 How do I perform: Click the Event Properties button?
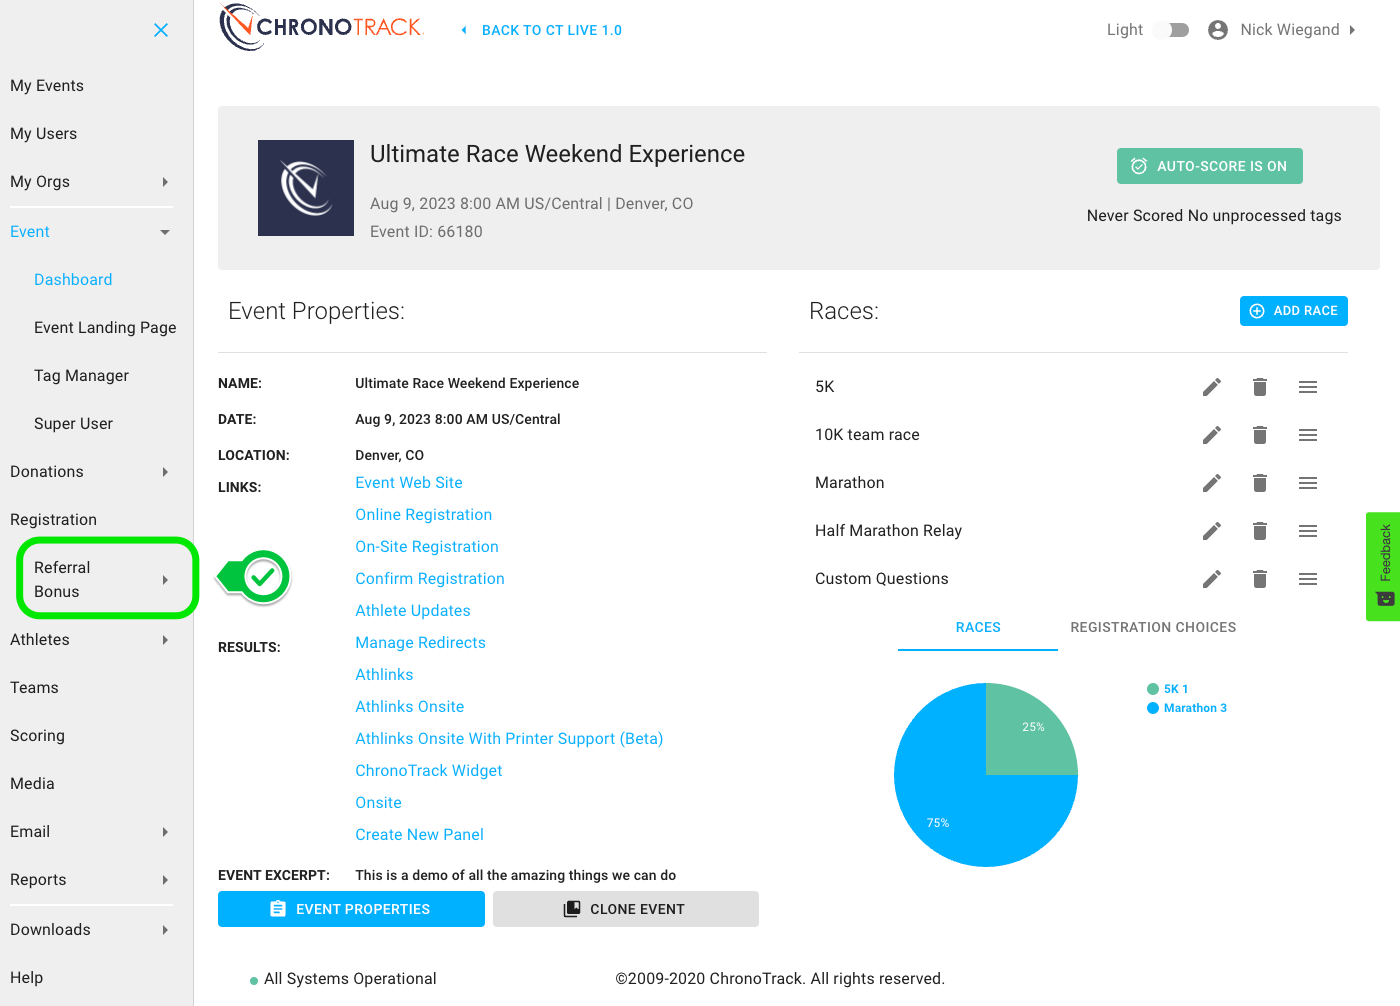point(351,909)
